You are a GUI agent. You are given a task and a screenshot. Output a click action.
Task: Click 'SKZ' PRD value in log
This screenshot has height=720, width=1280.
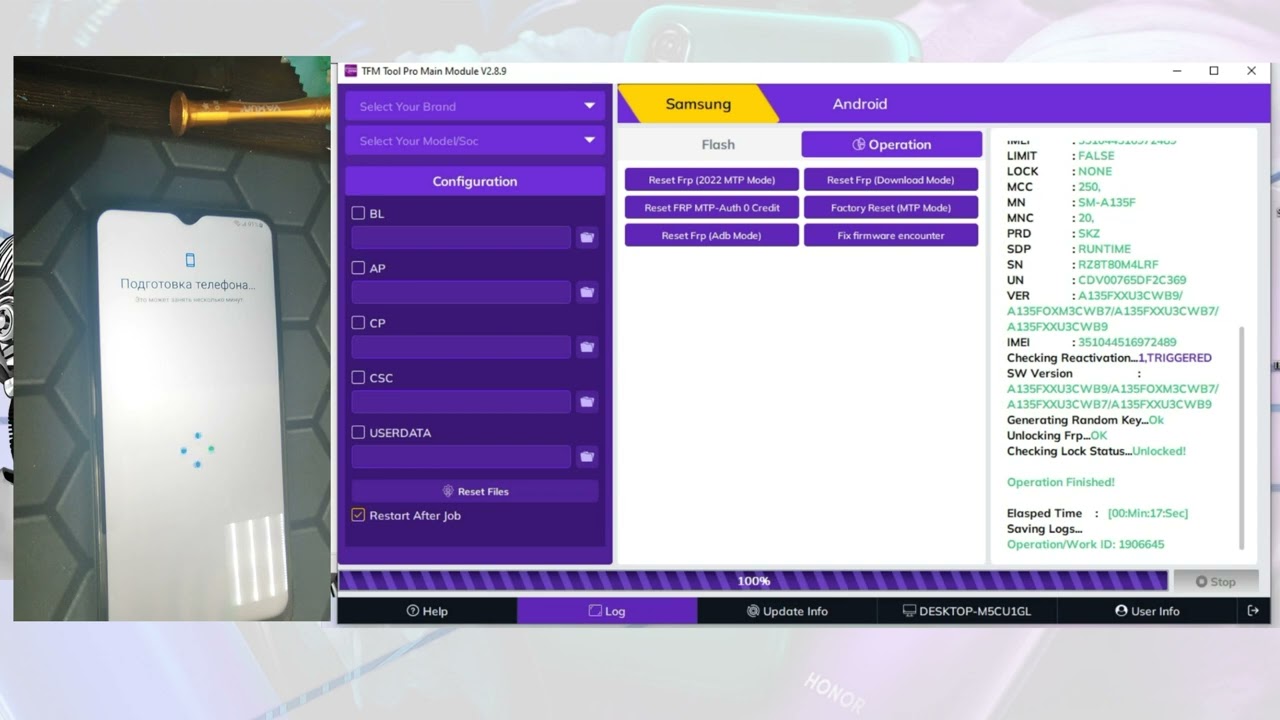(x=1089, y=233)
